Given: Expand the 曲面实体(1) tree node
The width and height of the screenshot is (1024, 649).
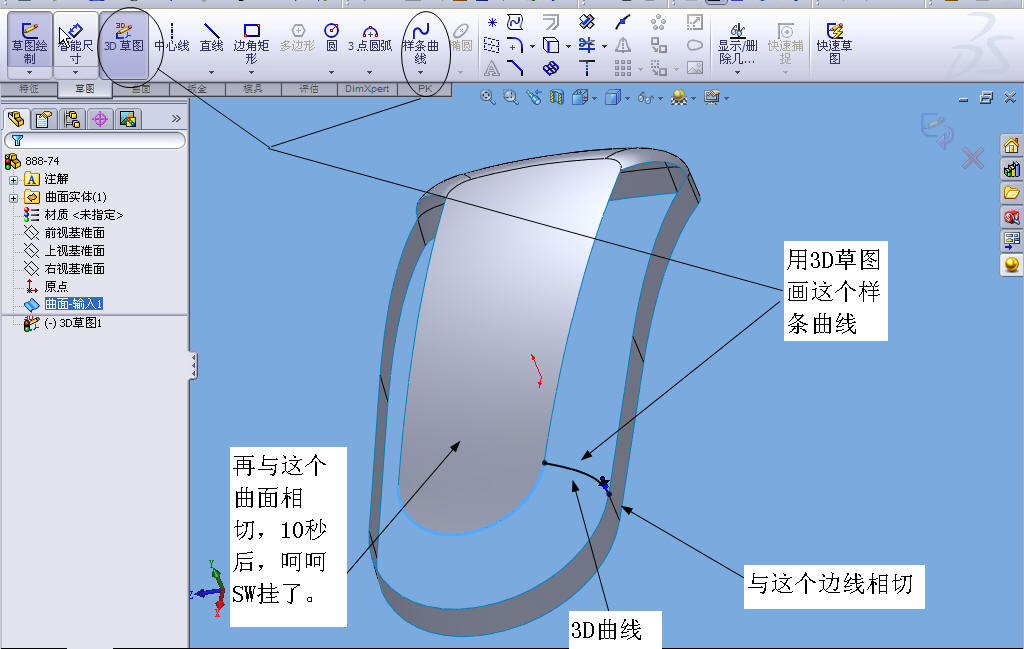Looking at the screenshot, I should 13,197.
